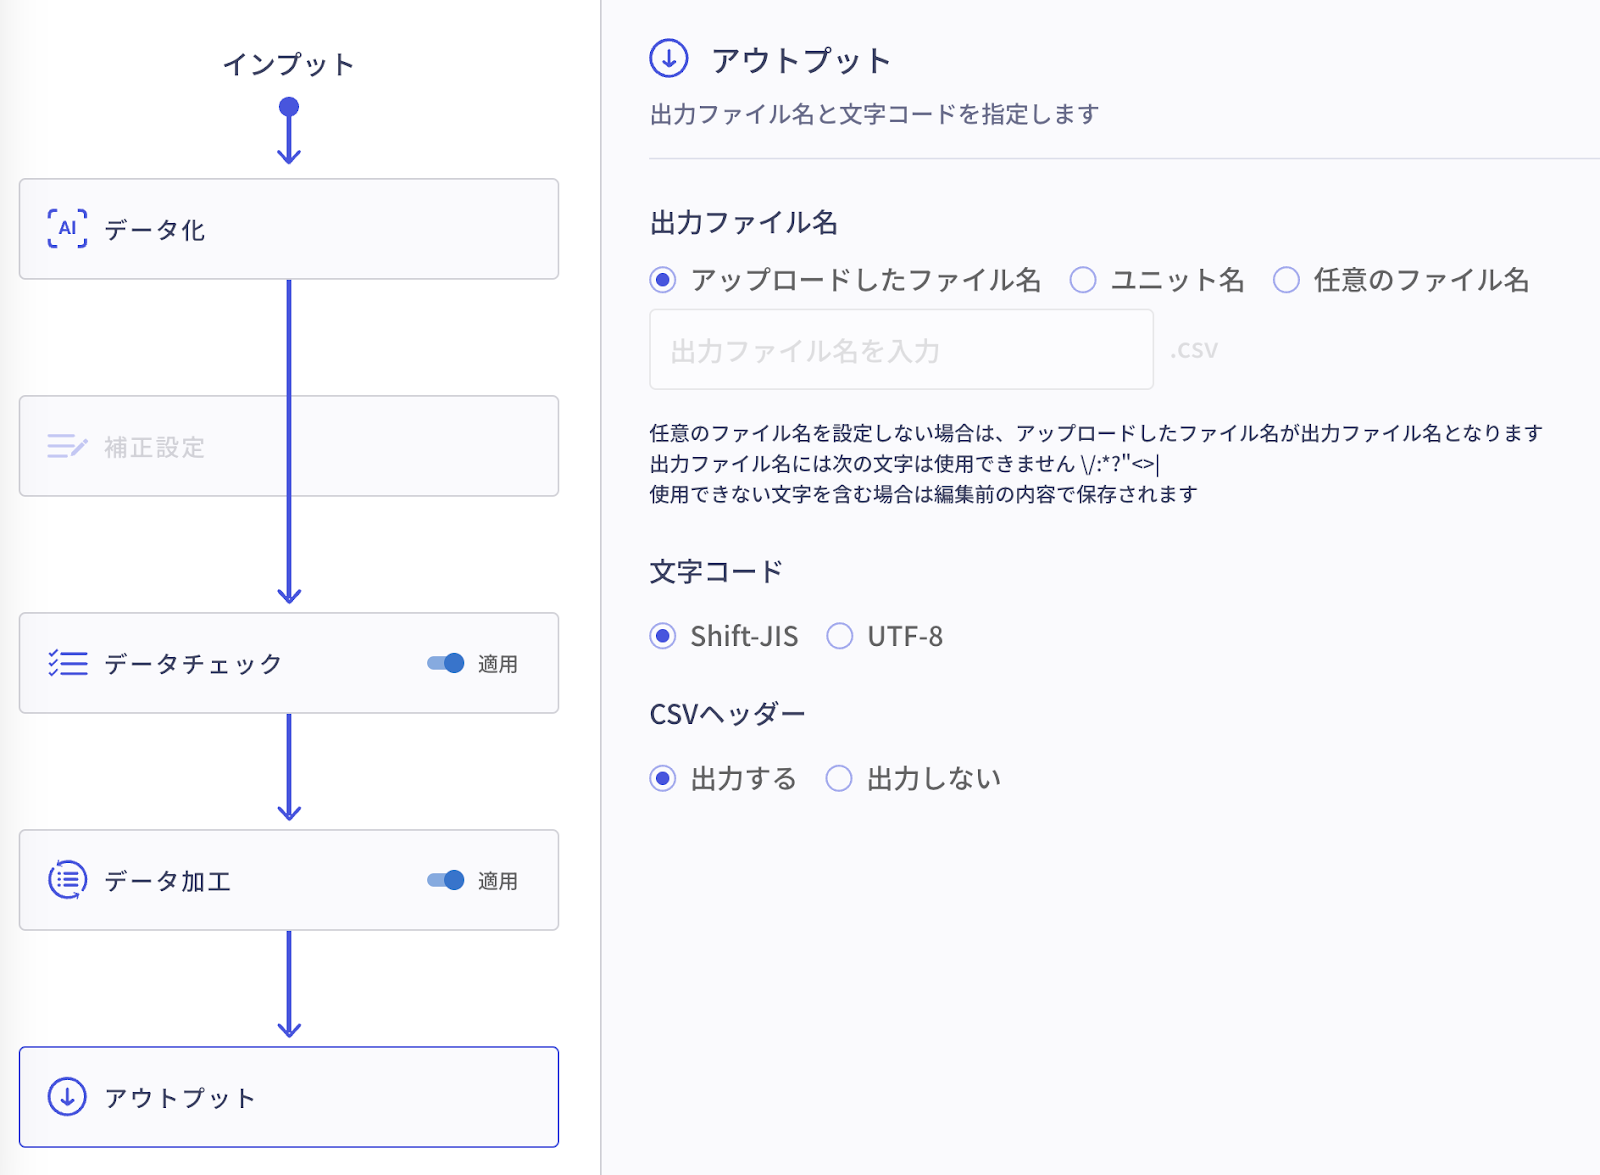Toggle the データチェック 適用 switch
The height and width of the screenshot is (1175, 1600).
tap(445, 663)
